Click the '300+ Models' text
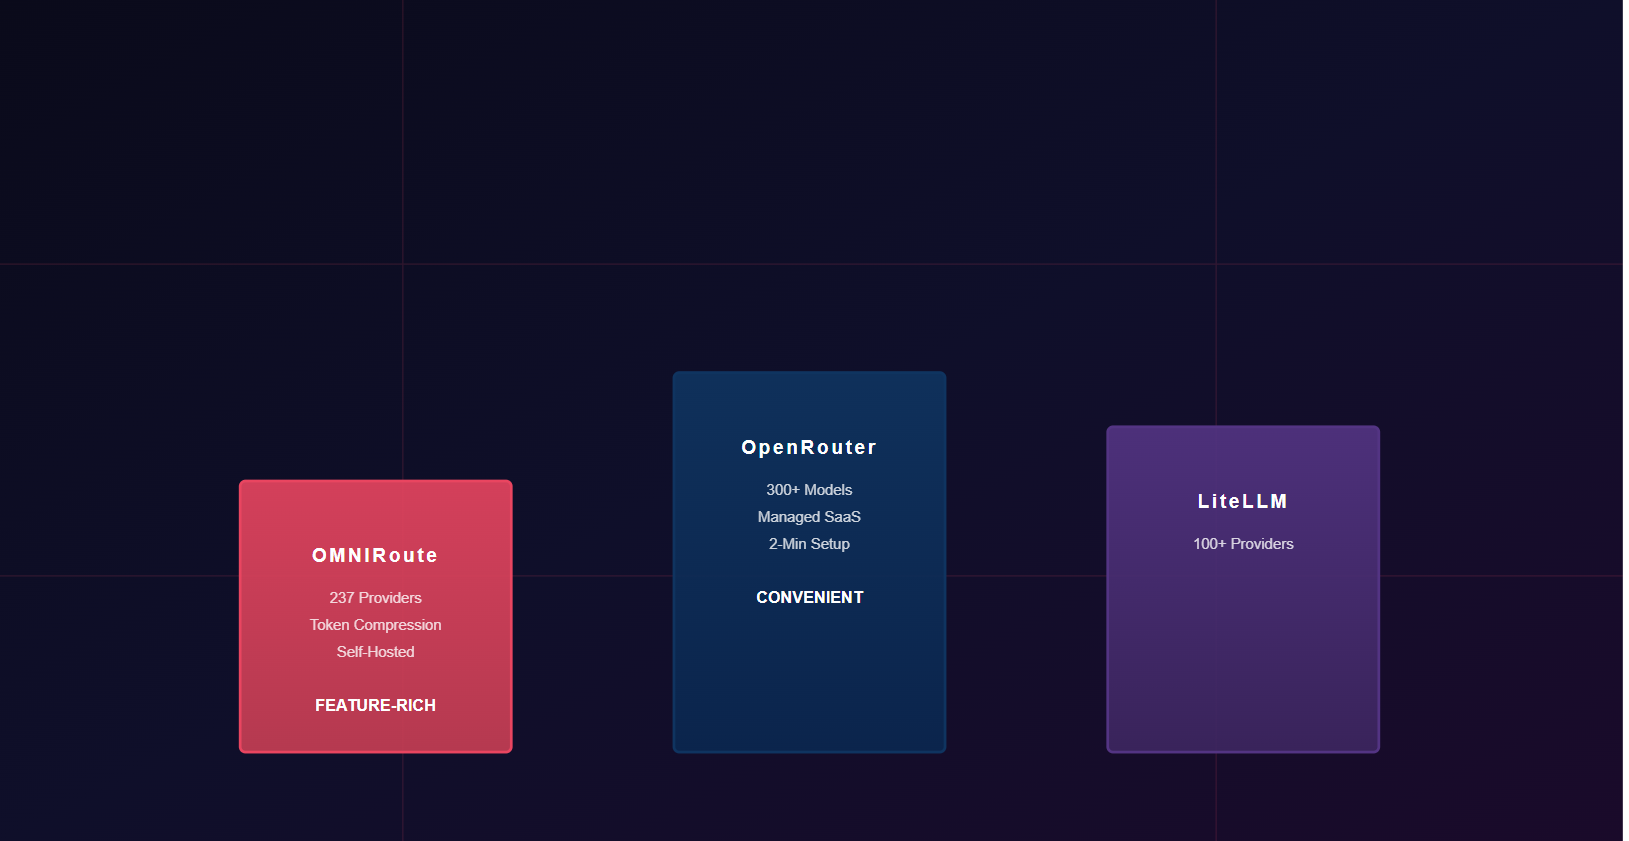This screenshot has height=841, width=1629. tap(809, 490)
